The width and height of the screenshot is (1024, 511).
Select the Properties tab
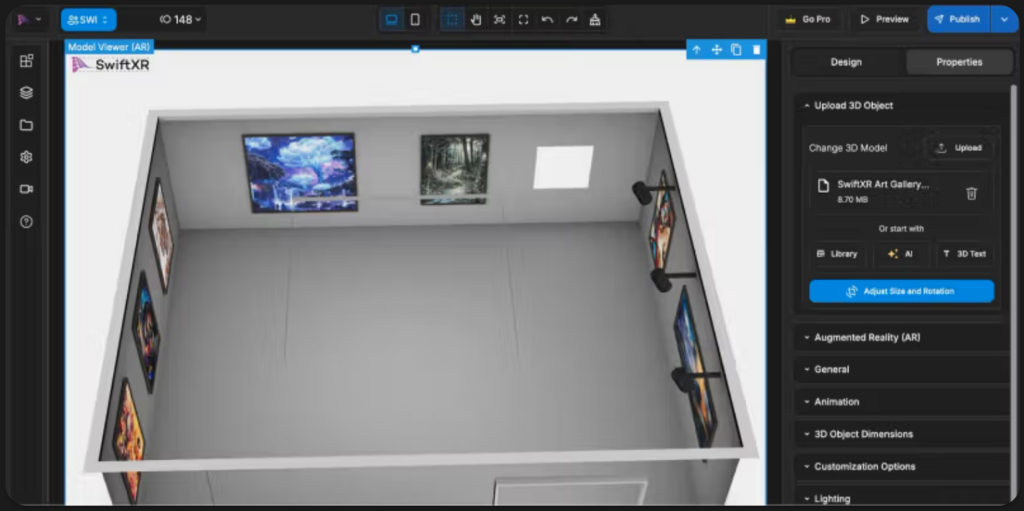click(958, 62)
